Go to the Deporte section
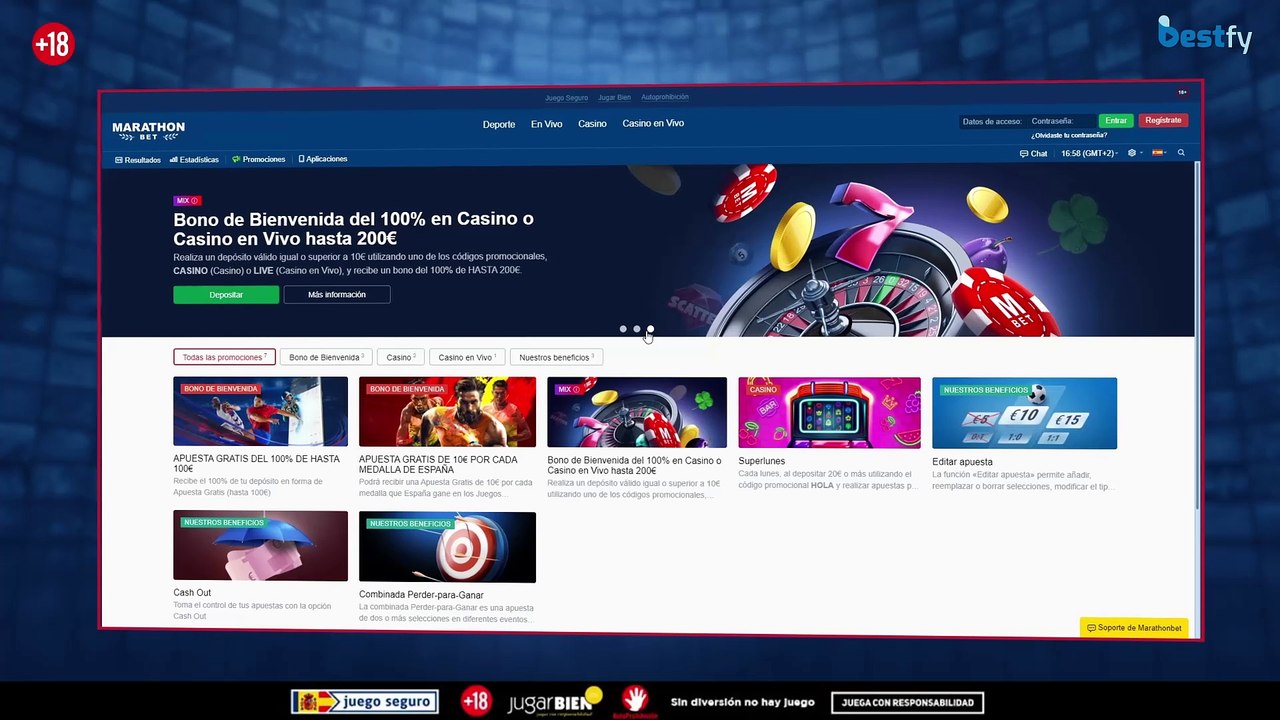The width and height of the screenshot is (1280, 720). pos(499,124)
